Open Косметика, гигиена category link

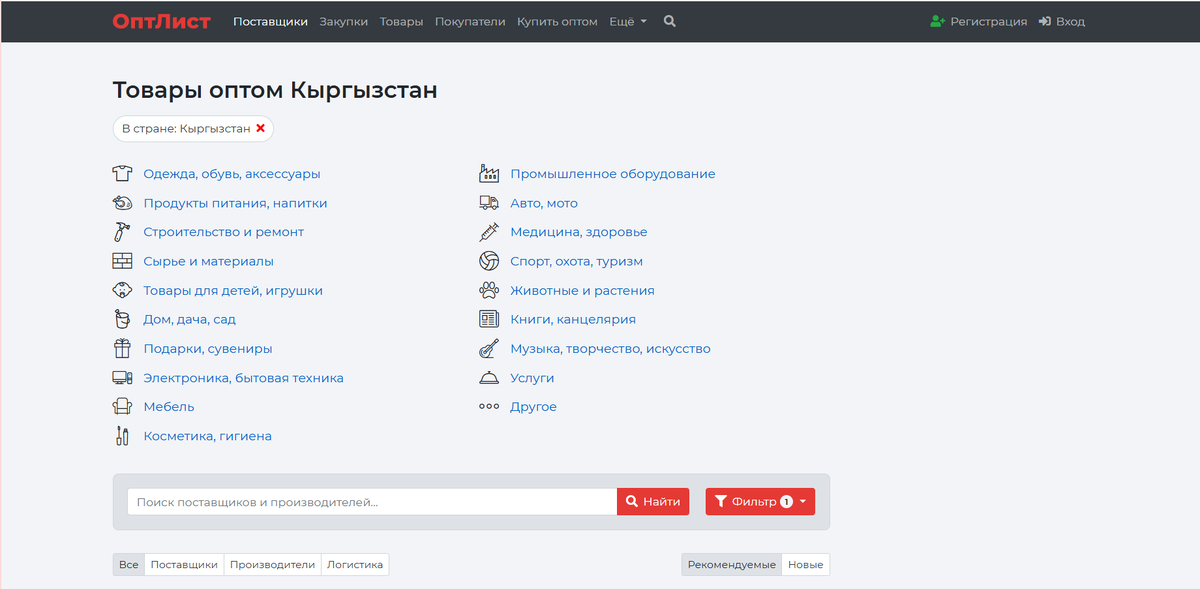click(207, 436)
